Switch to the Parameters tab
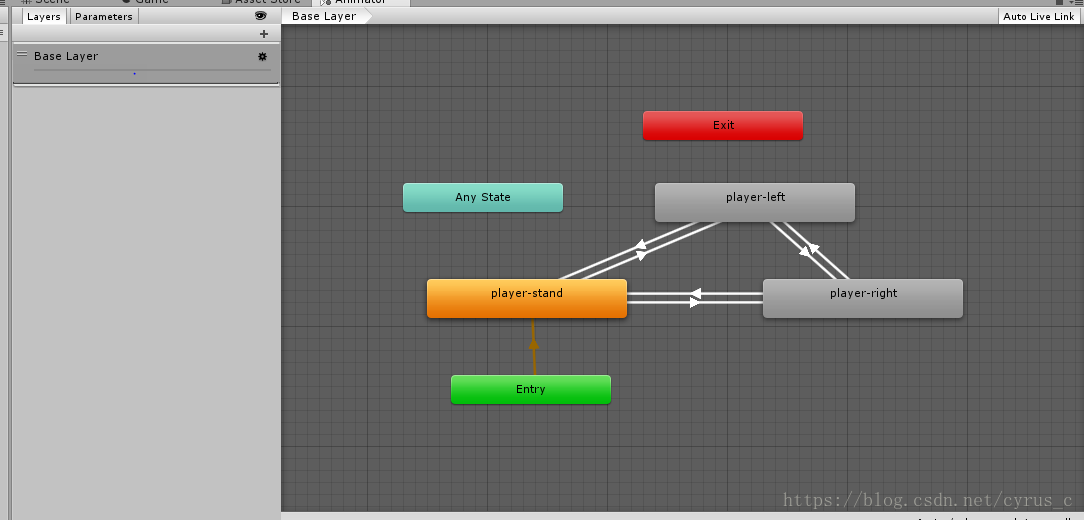Screen dimensions: 1084x520 tap(104, 17)
